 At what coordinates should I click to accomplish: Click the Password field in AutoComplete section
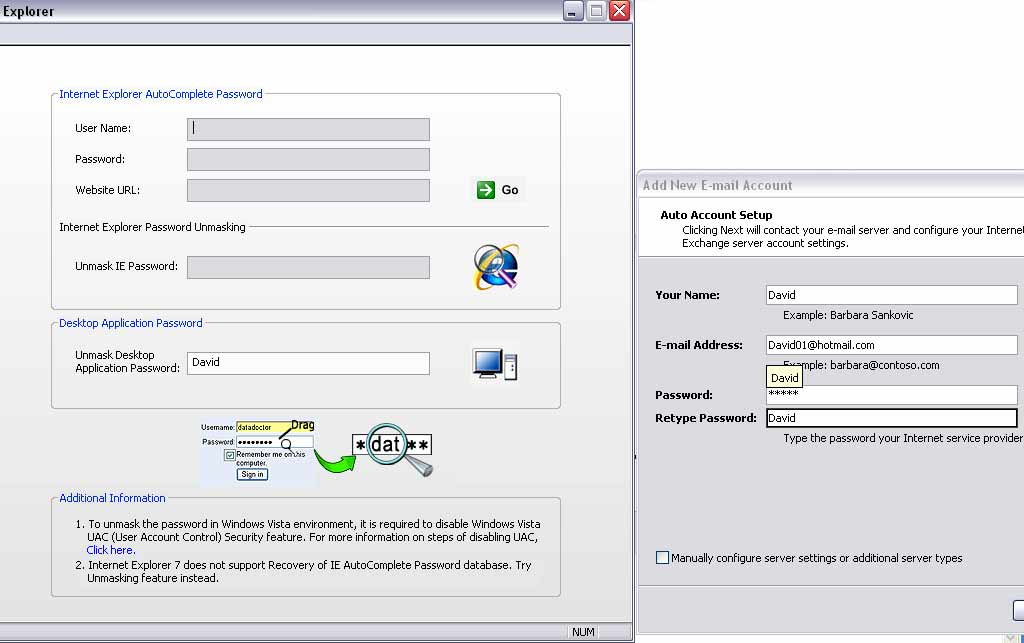pos(308,159)
